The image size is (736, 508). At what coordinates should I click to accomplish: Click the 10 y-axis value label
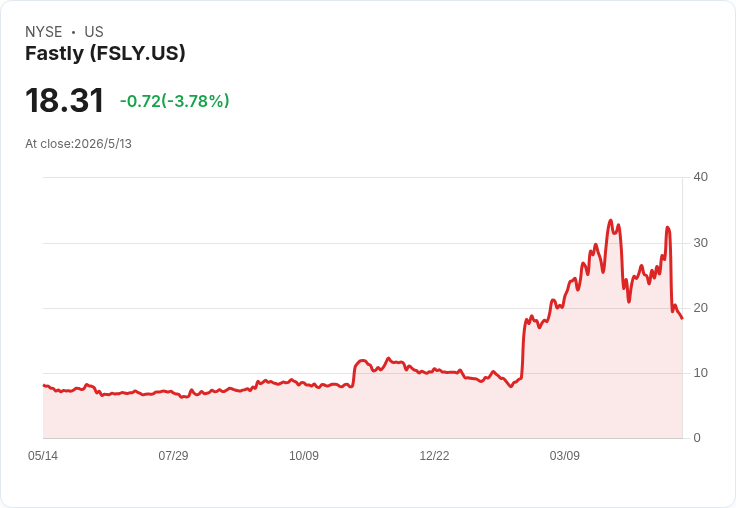pyautogui.click(x=700, y=373)
